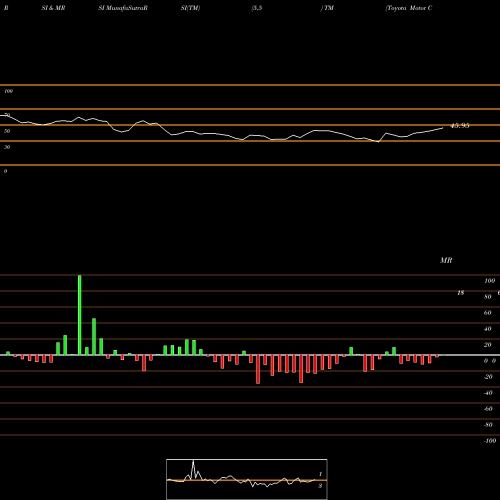Click the 100 label on the RSI axis
This screenshot has width=500, height=500.
coord(8,91)
